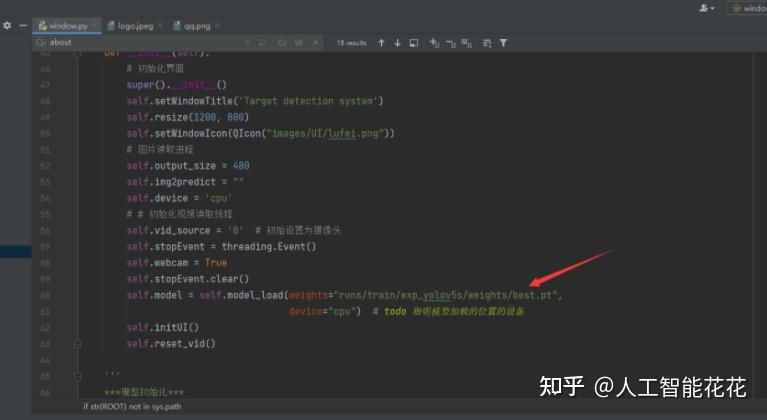
Task: Toggle fold marker beside reset_vid line
Action: click(77, 344)
